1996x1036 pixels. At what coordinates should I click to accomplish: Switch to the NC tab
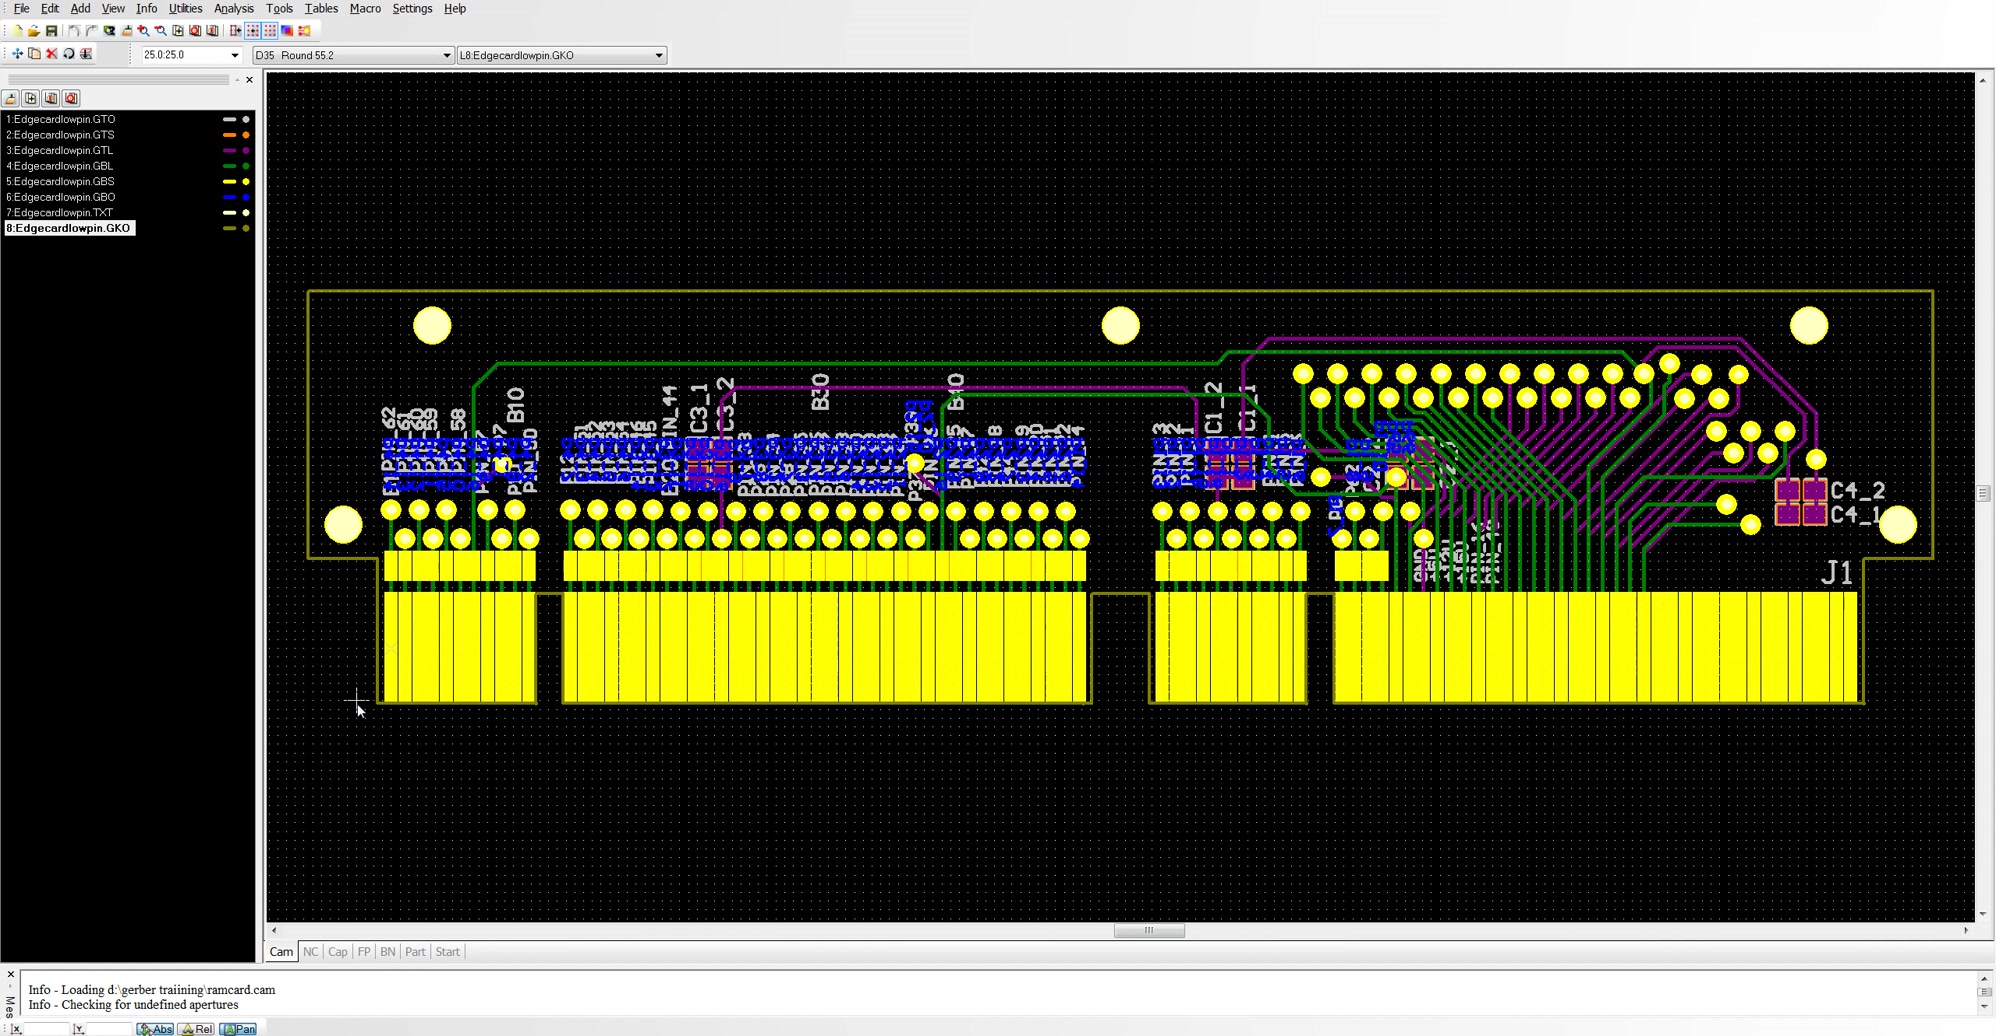310,952
